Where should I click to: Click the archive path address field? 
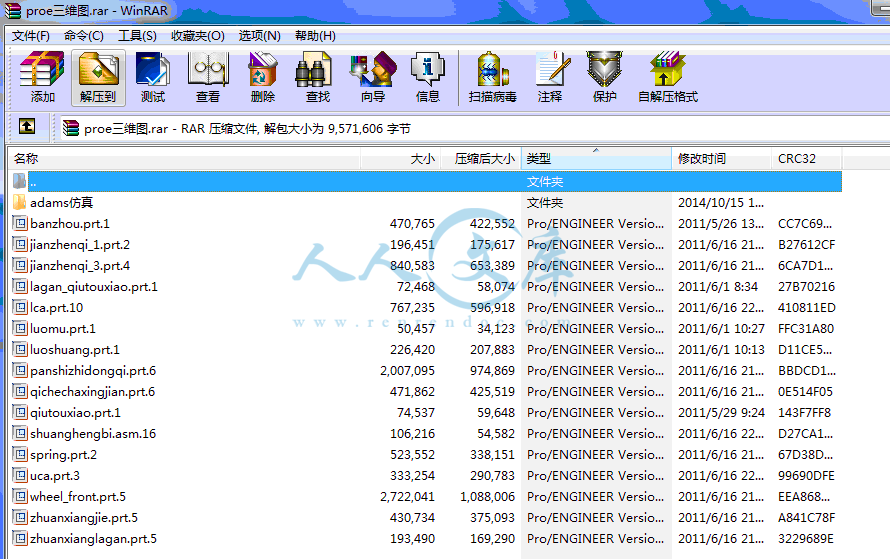pos(474,128)
